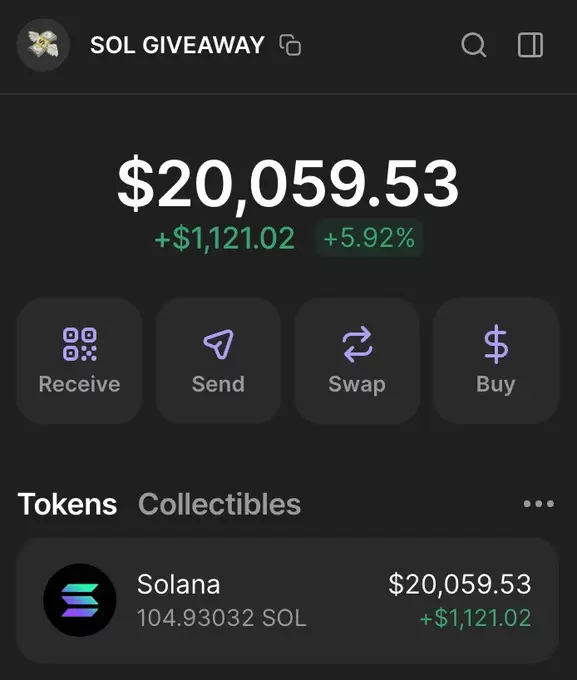This screenshot has width=577, height=680.
Task: Click the Send button label
Action: pyautogui.click(x=218, y=384)
